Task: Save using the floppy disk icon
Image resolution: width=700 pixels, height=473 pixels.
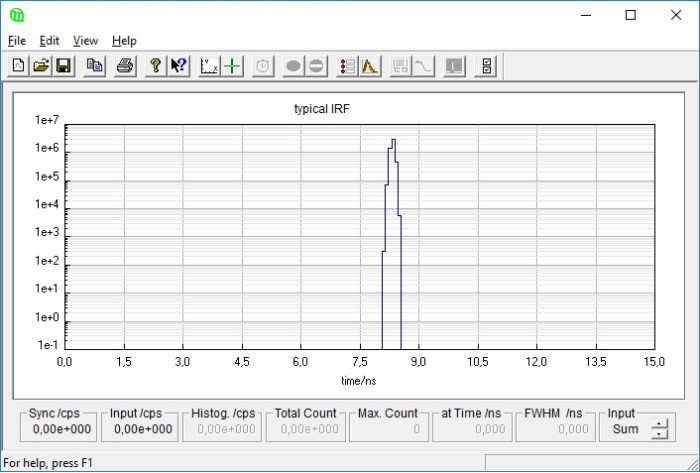Action: (62, 67)
